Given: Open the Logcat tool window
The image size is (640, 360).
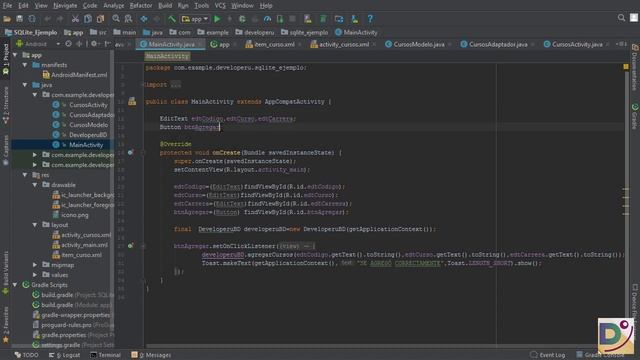Looking at the screenshot, I should pyautogui.click(x=64, y=355).
